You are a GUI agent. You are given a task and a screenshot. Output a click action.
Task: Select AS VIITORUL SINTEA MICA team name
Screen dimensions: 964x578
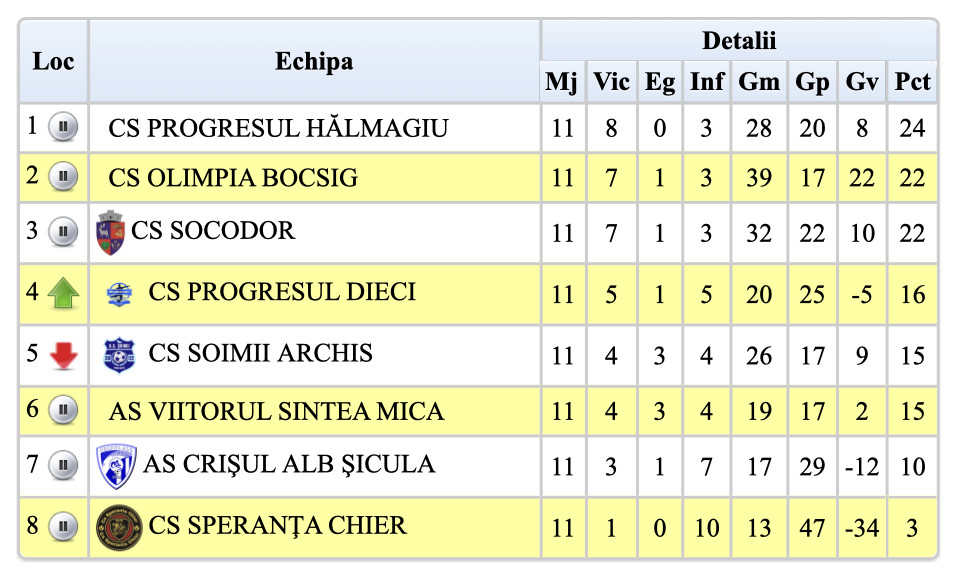pos(276,412)
